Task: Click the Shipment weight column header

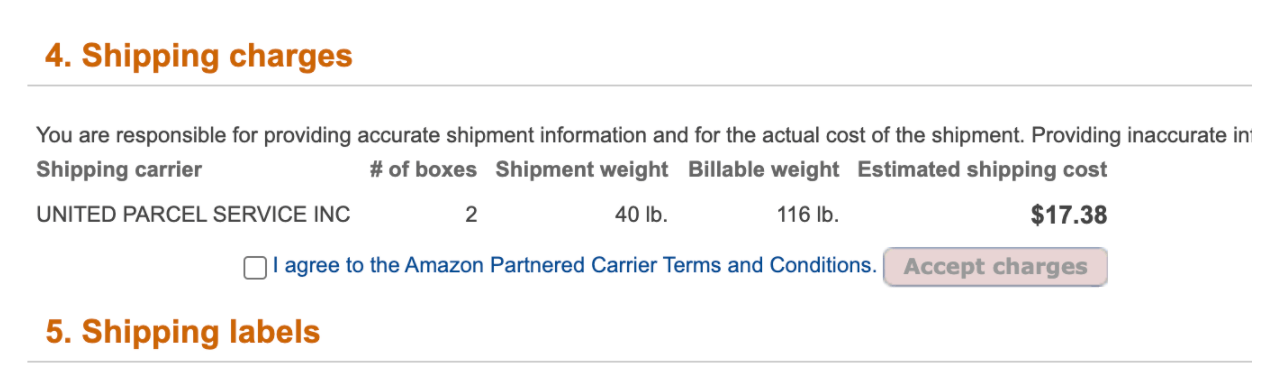Action: pyautogui.click(x=581, y=170)
